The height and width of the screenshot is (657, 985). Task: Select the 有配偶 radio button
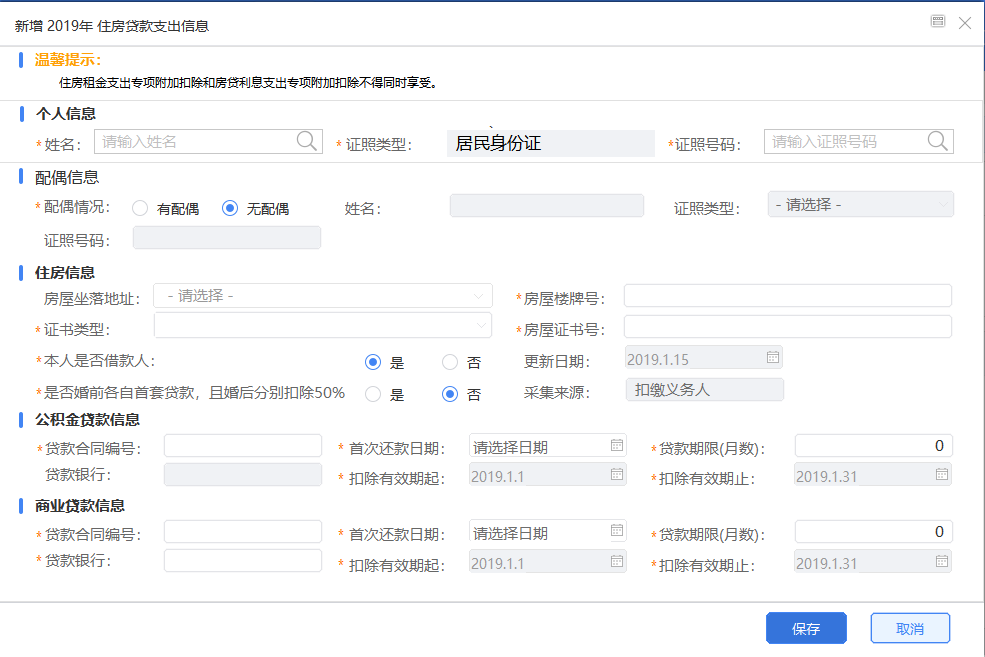(140, 208)
